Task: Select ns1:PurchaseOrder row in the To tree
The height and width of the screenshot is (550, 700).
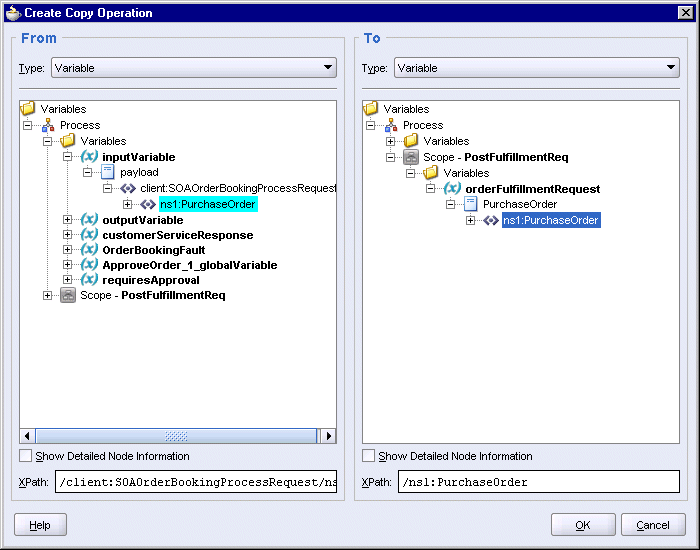Action: [x=551, y=220]
